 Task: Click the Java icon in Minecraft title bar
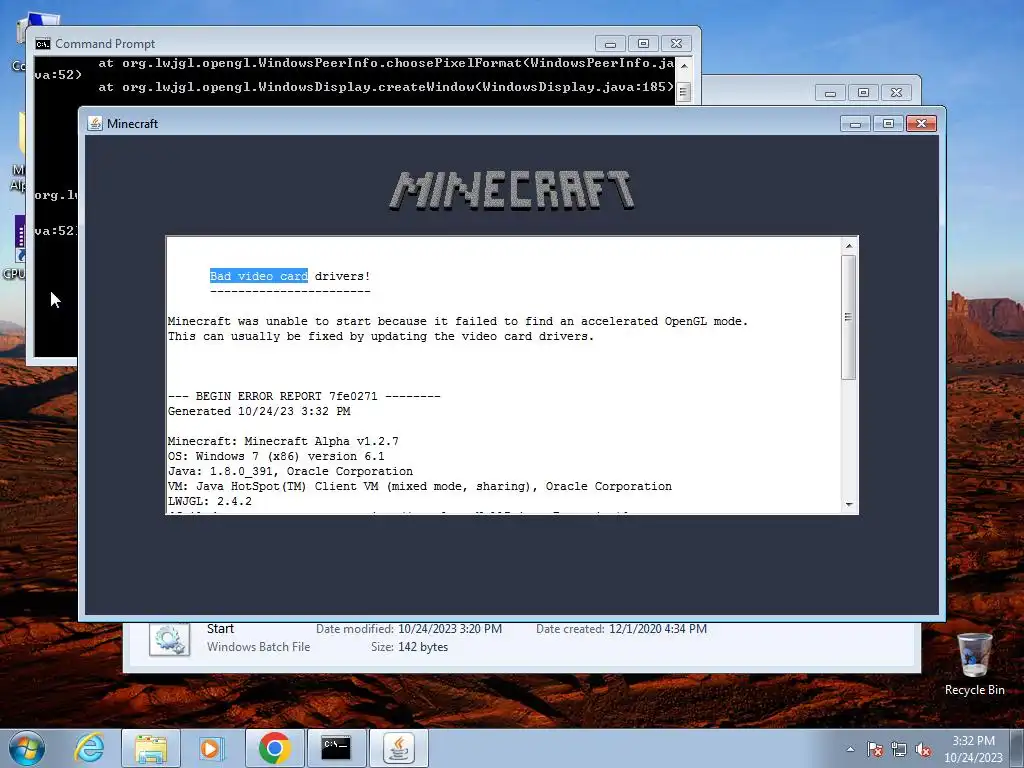point(95,123)
